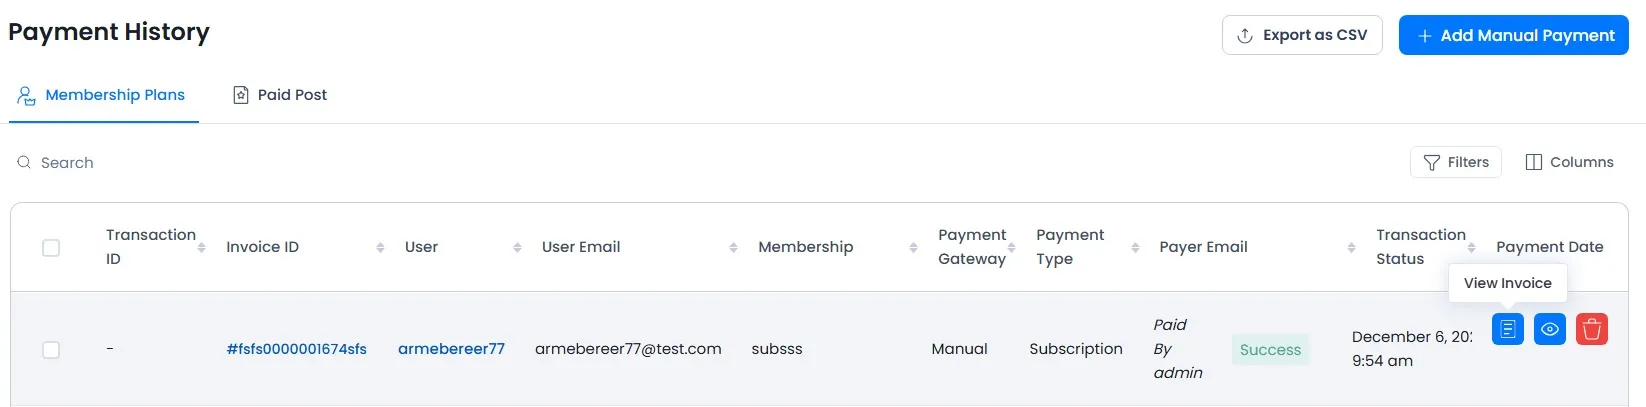Check the armebereer77 payment row checkbox
Screen dimensions: 1646x407
pos(51,349)
